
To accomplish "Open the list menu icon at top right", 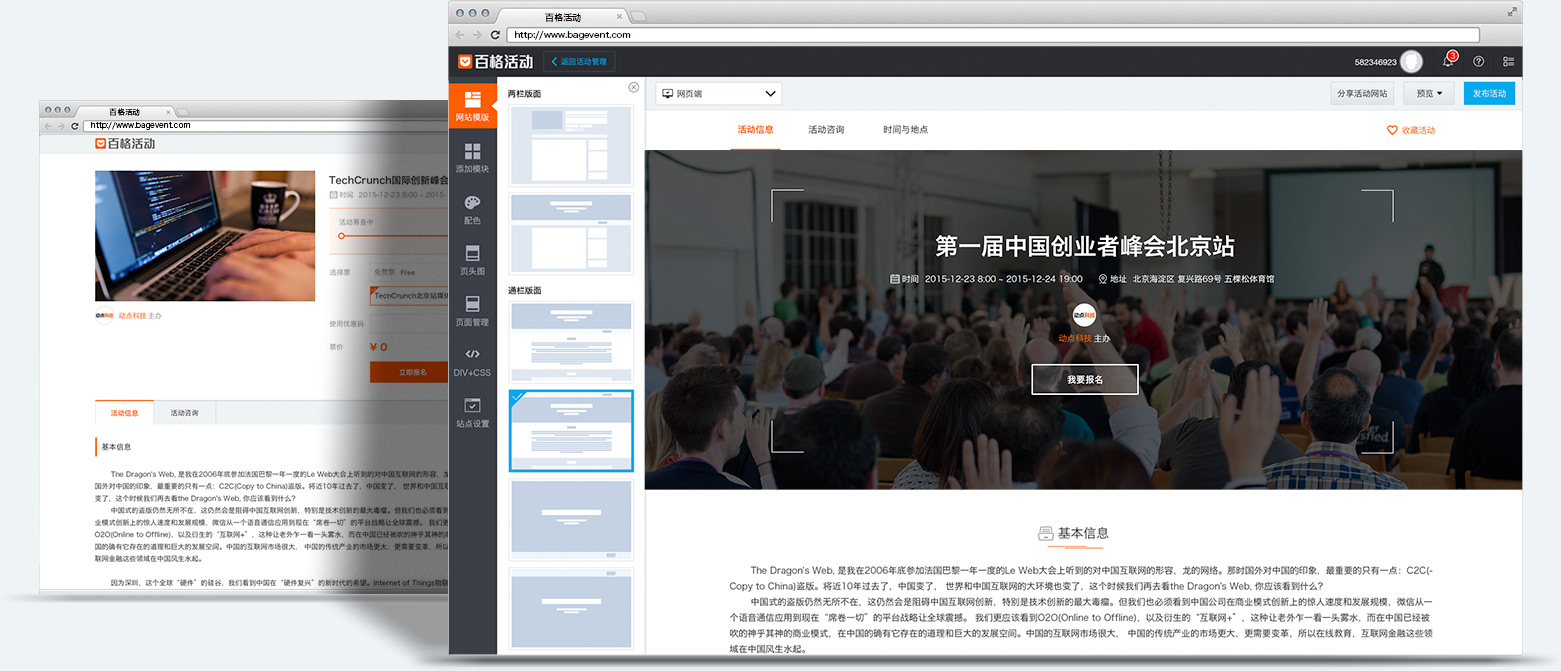I will [1508, 61].
